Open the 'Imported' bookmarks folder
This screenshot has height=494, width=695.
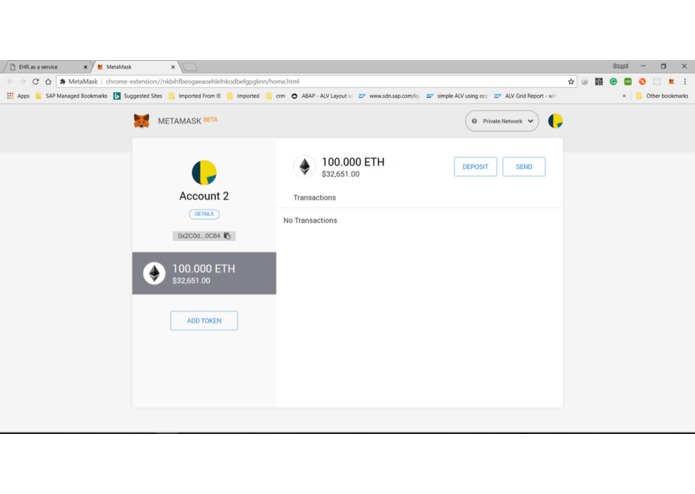[x=243, y=96]
